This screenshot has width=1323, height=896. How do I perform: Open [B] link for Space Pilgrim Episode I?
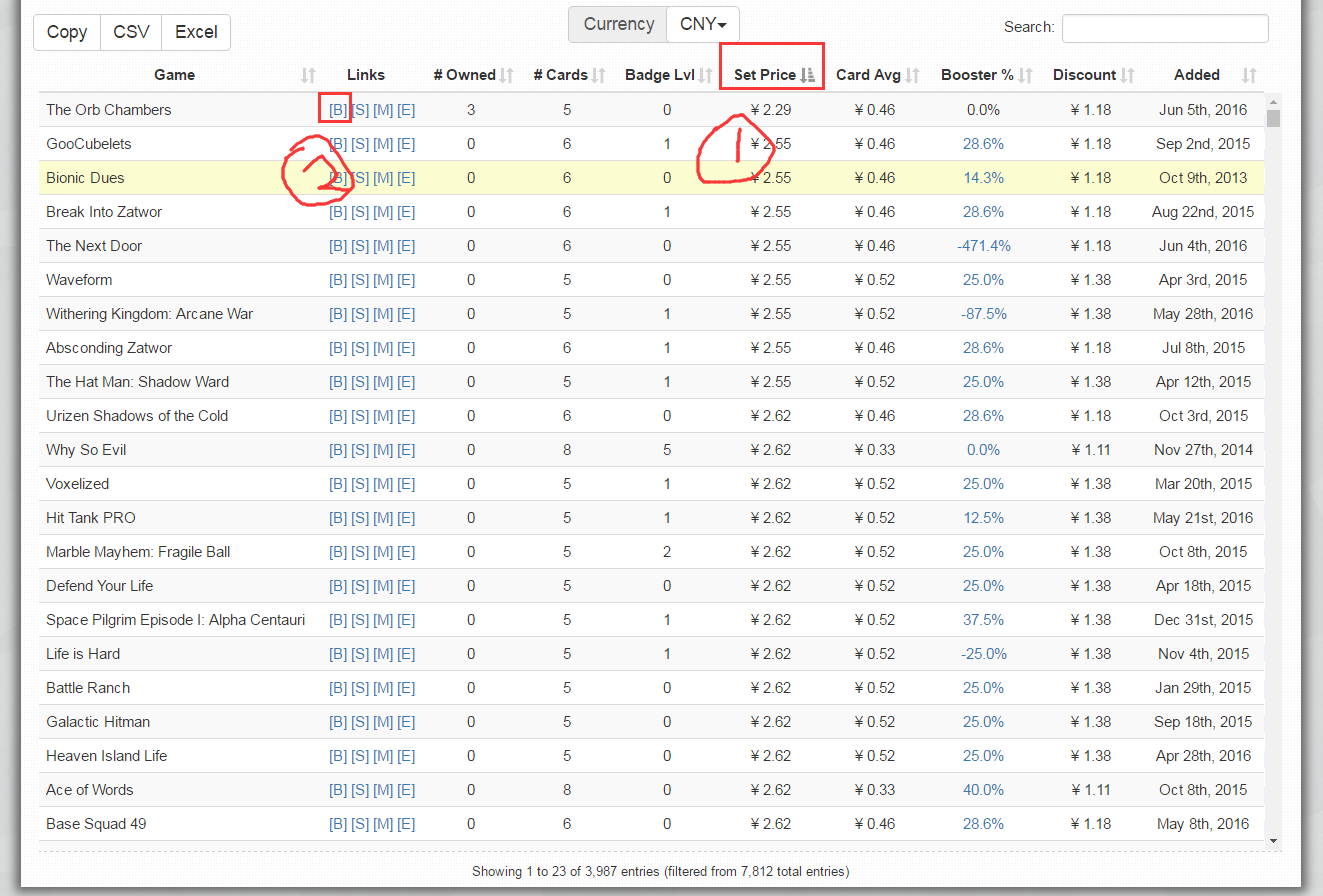[338, 620]
